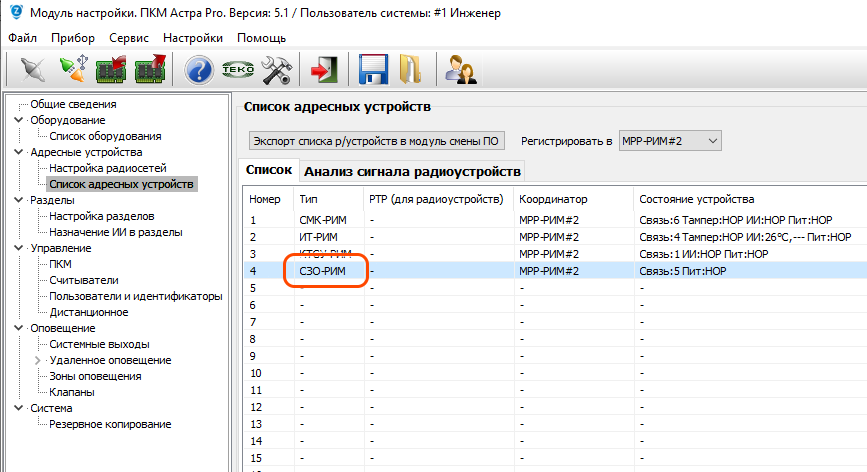867x472 pixels.
Task: Open the Сервис menu
Action: coord(129,38)
